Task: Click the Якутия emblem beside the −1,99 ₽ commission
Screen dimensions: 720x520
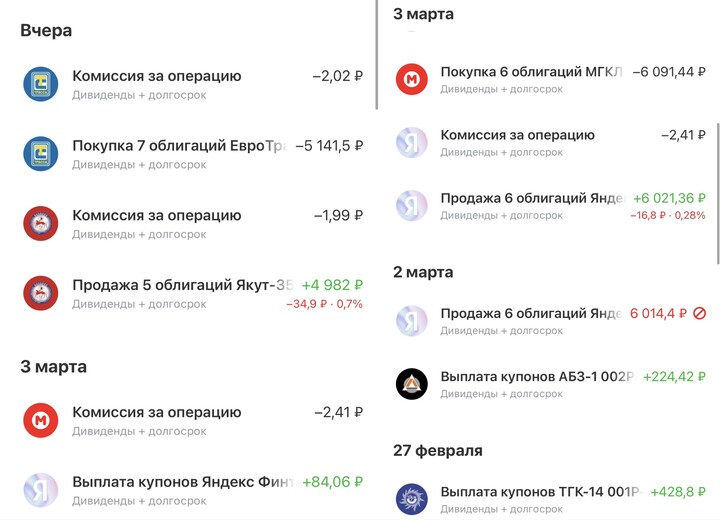Action: (41, 223)
